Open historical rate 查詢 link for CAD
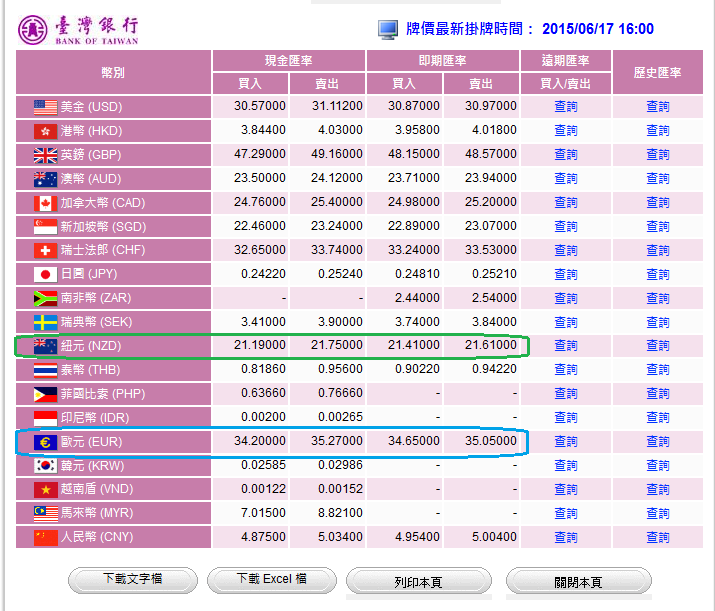This screenshot has height=611, width=715. click(x=658, y=203)
